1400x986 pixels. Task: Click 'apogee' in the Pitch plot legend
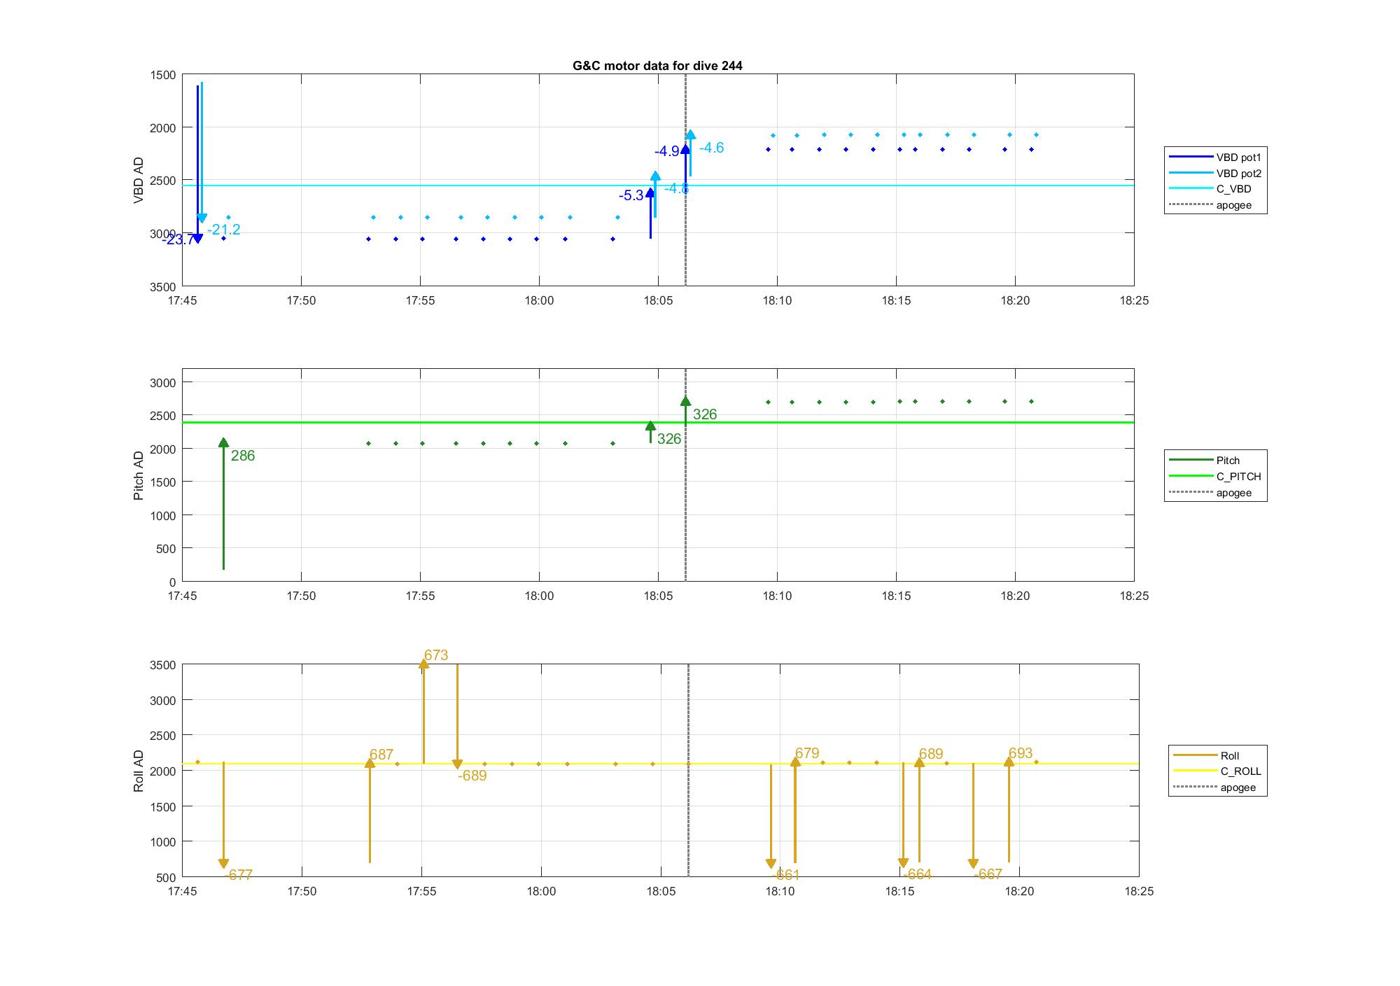1234,493
